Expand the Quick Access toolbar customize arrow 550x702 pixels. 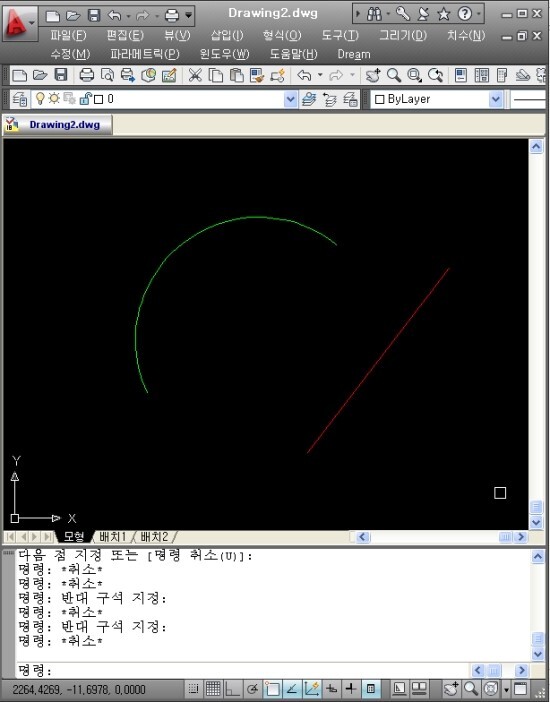(x=189, y=16)
